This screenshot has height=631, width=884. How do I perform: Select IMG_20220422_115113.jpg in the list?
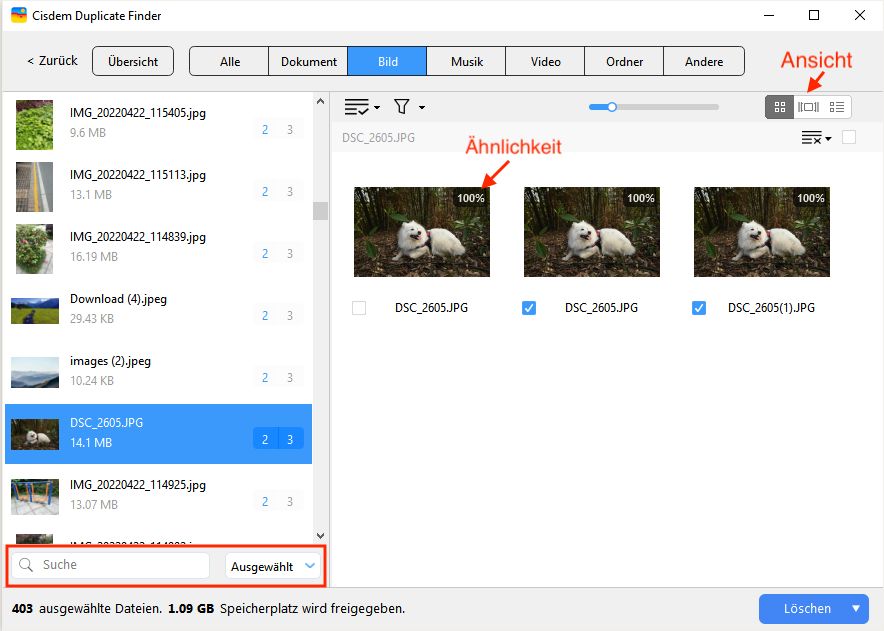[x=158, y=186]
